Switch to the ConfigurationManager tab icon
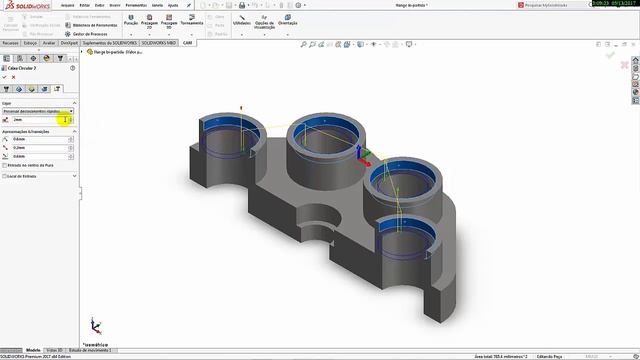 coord(33,59)
